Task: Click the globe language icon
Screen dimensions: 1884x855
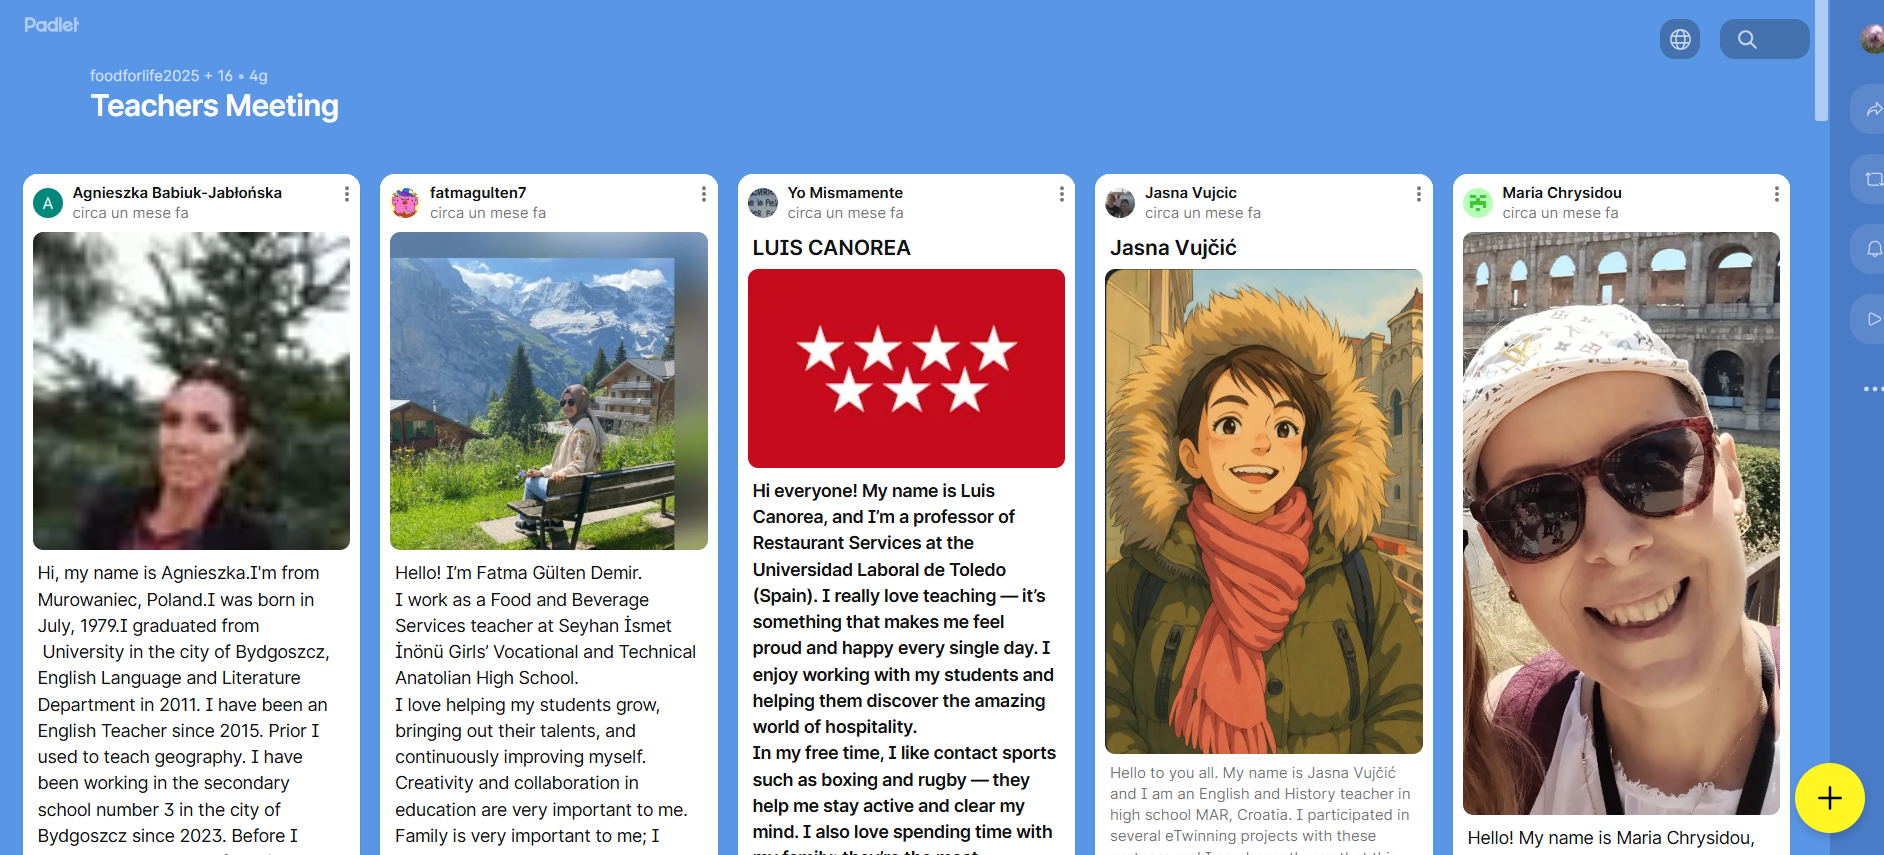Action: [x=1680, y=39]
